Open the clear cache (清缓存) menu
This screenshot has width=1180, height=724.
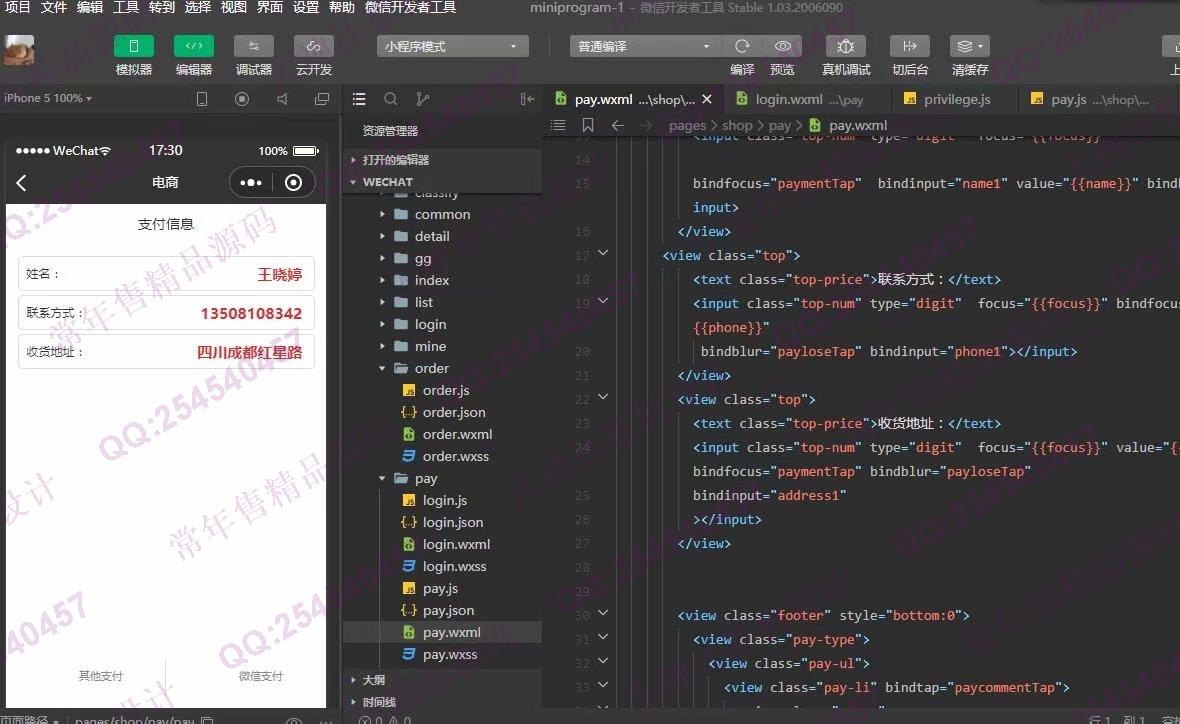969,47
